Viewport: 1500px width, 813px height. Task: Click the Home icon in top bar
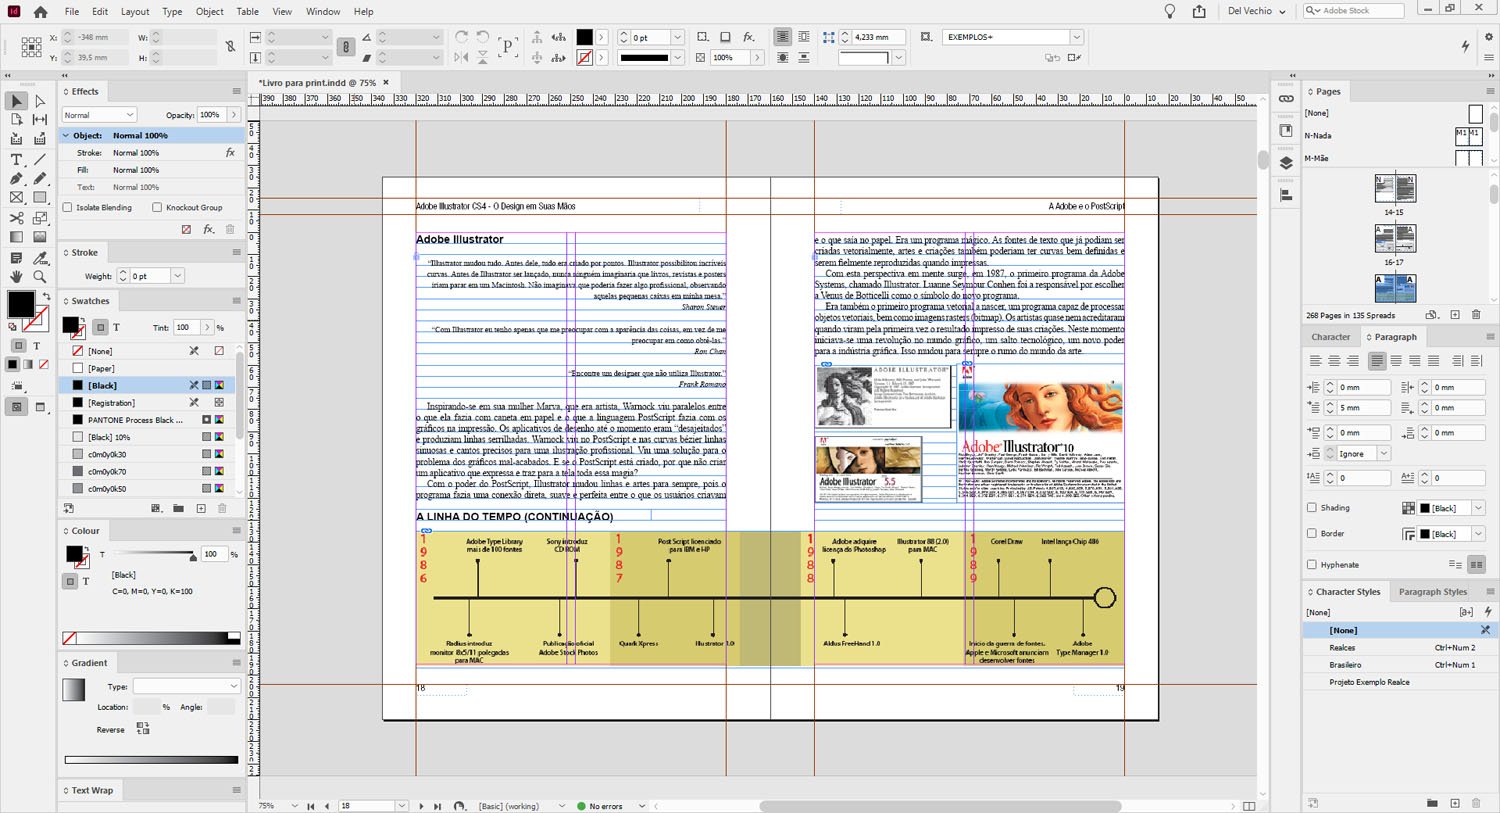coord(40,12)
